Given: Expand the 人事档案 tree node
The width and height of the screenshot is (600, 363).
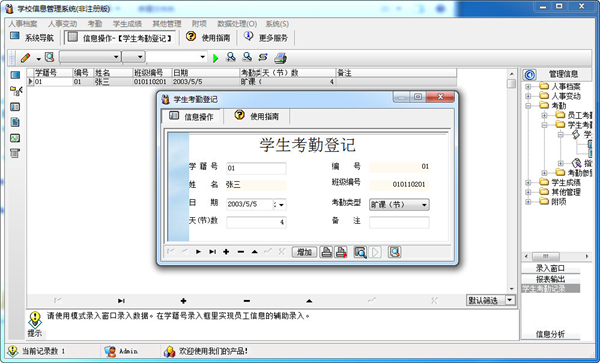Looking at the screenshot, I should [528, 86].
